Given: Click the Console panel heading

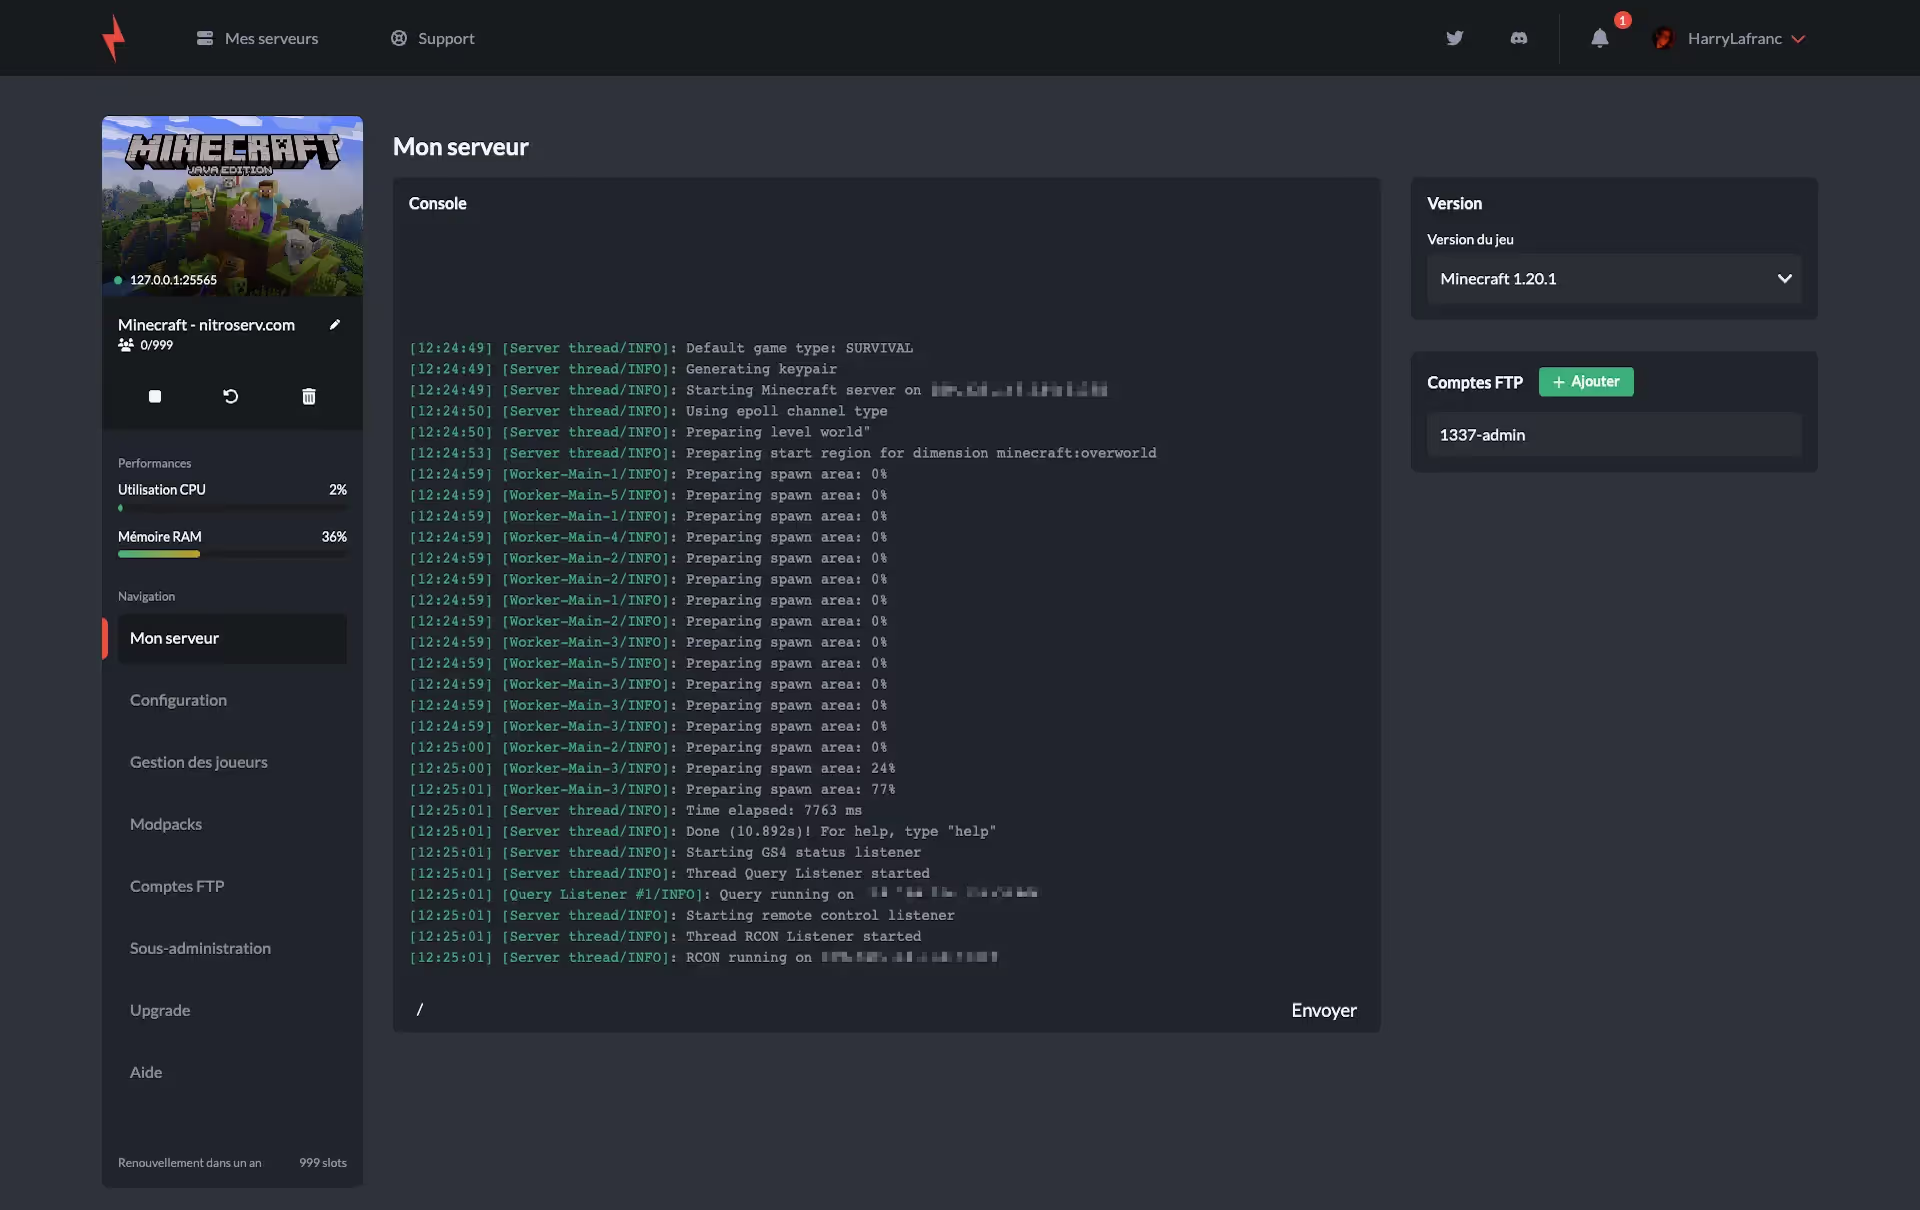Looking at the screenshot, I should tap(437, 203).
